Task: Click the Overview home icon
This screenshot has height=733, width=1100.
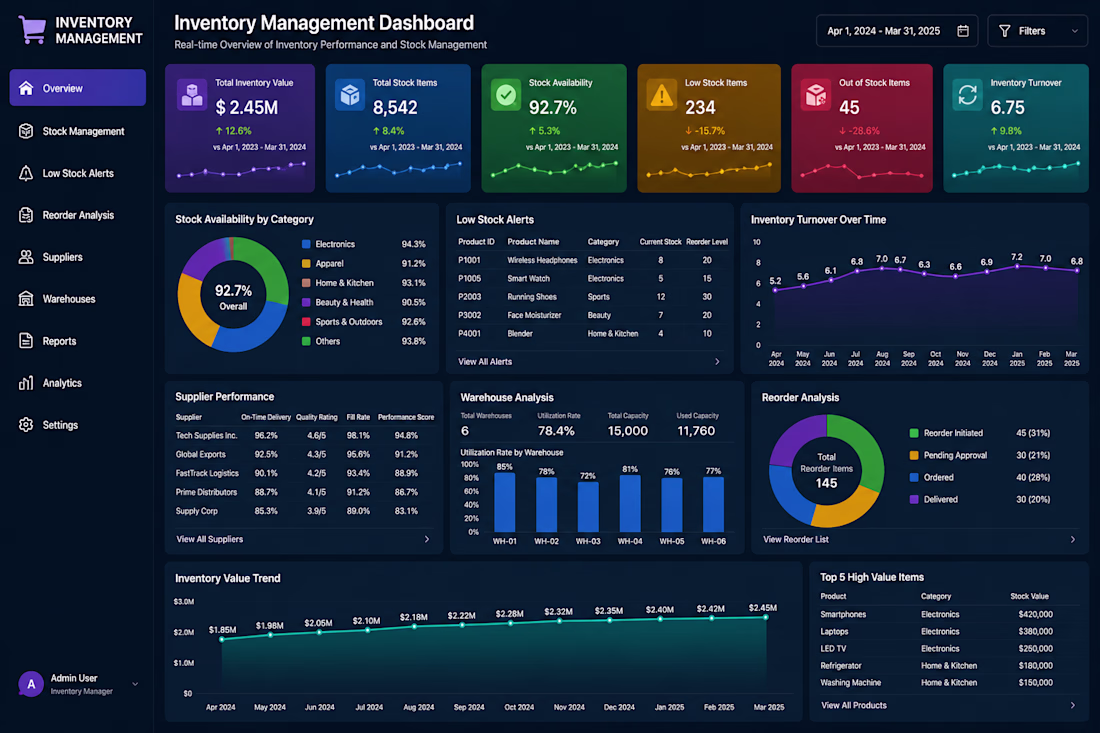Action: coord(26,88)
